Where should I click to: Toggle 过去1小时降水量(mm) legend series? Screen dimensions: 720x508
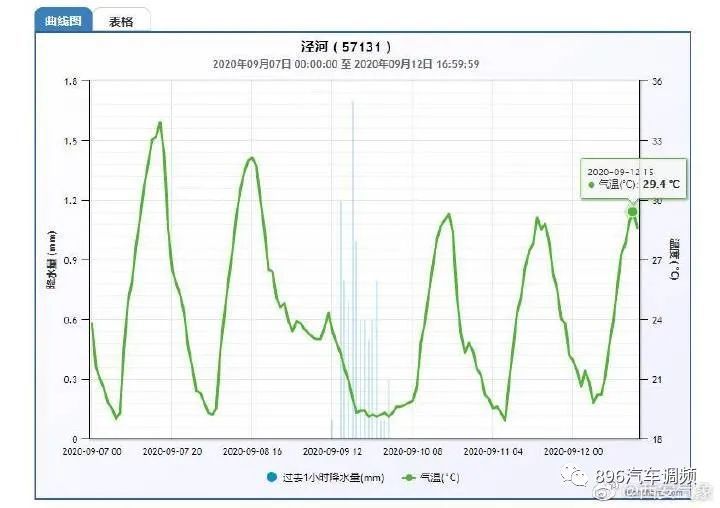pyautogui.click(x=325, y=478)
